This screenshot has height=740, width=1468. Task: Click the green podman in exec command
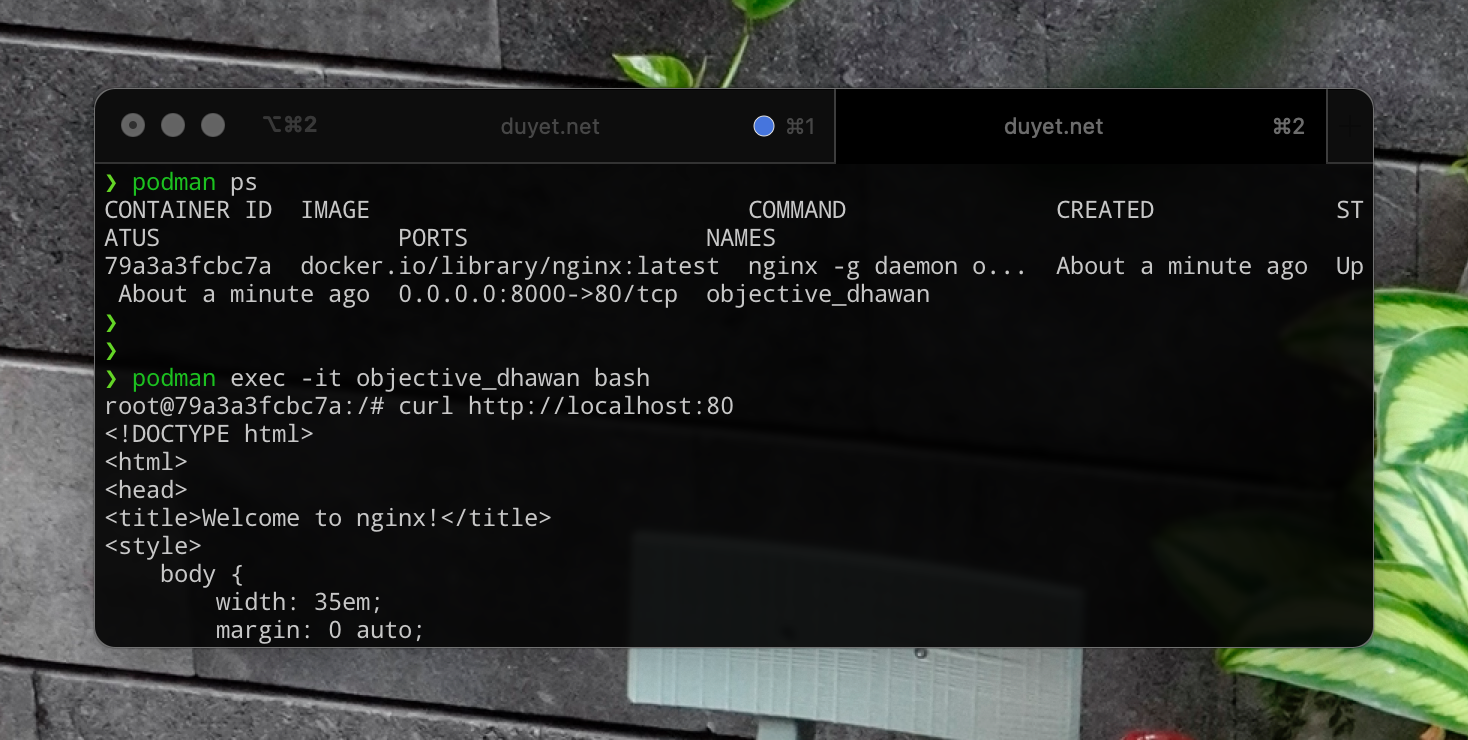pyautogui.click(x=174, y=378)
